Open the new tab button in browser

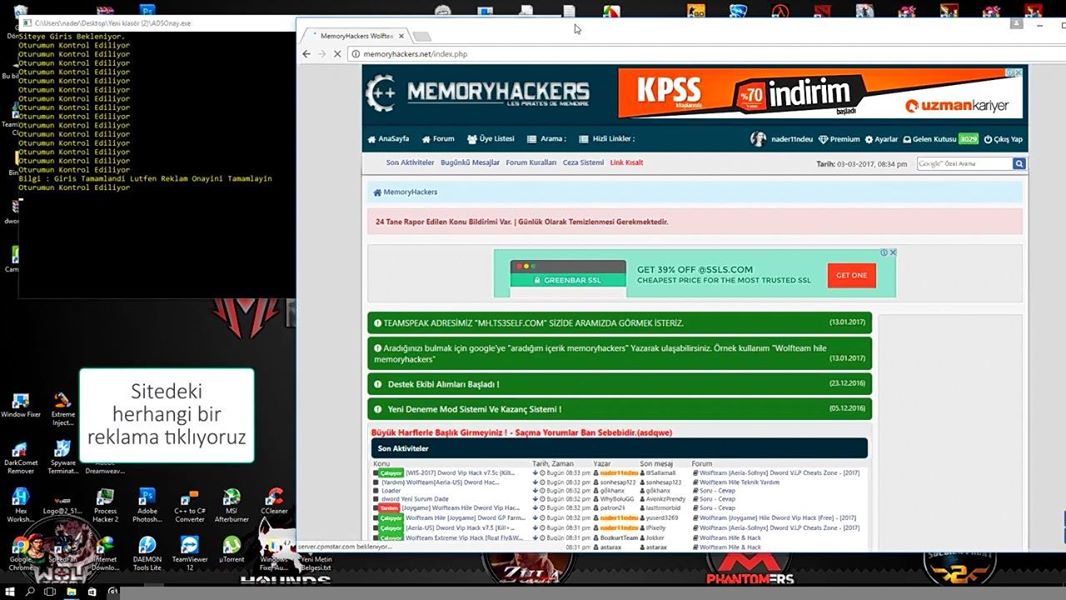coord(422,36)
